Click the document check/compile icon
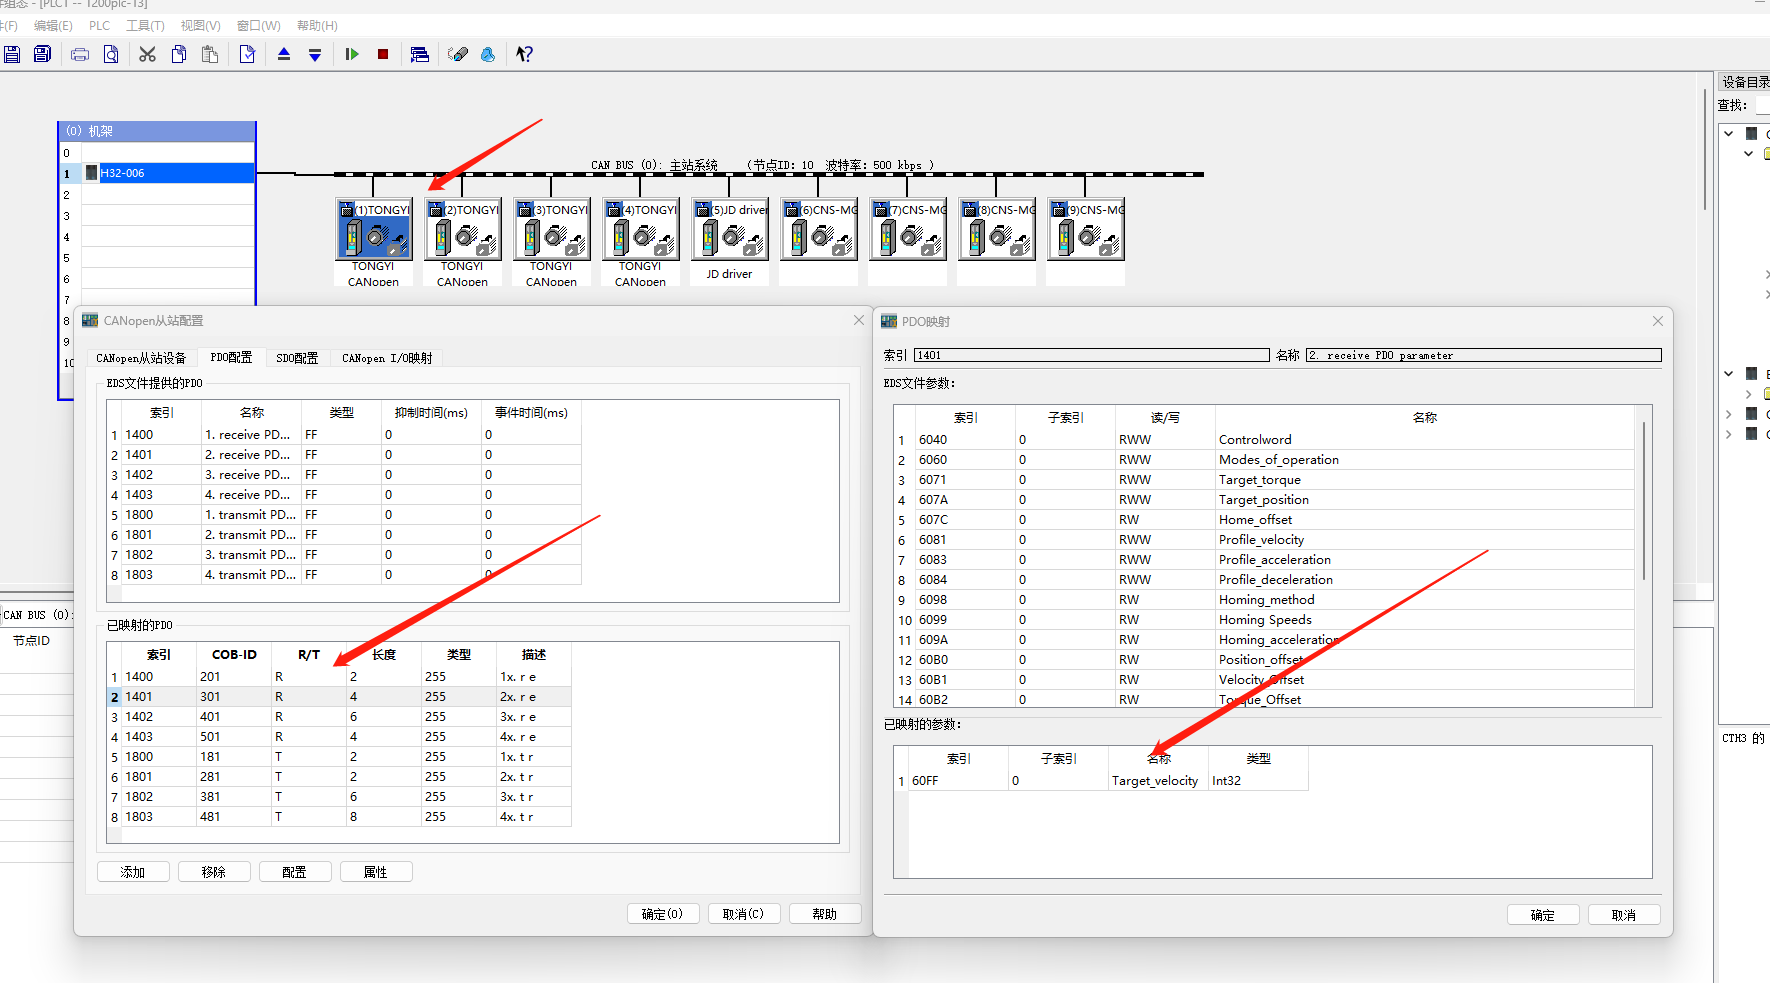 pos(247,54)
